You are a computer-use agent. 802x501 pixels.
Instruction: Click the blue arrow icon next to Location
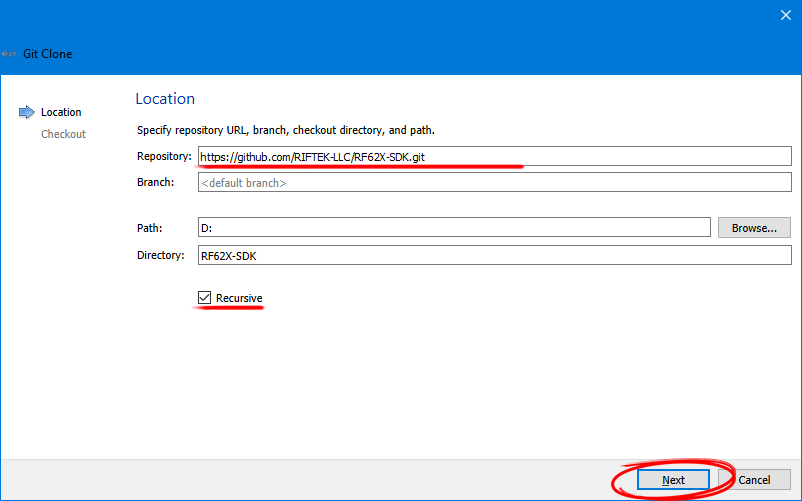click(x=27, y=112)
